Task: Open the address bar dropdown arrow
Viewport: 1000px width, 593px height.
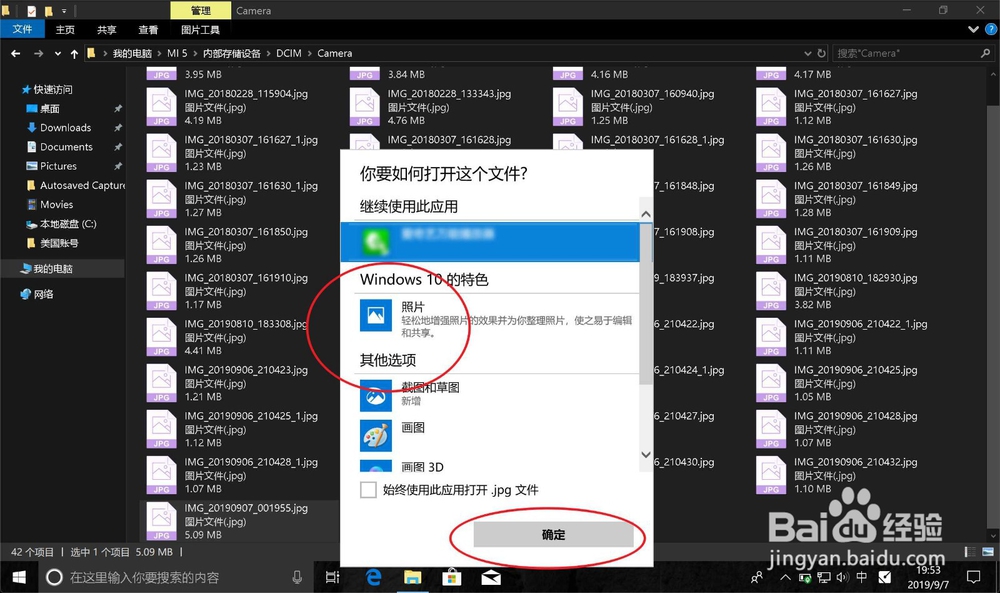Action: [x=806, y=53]
